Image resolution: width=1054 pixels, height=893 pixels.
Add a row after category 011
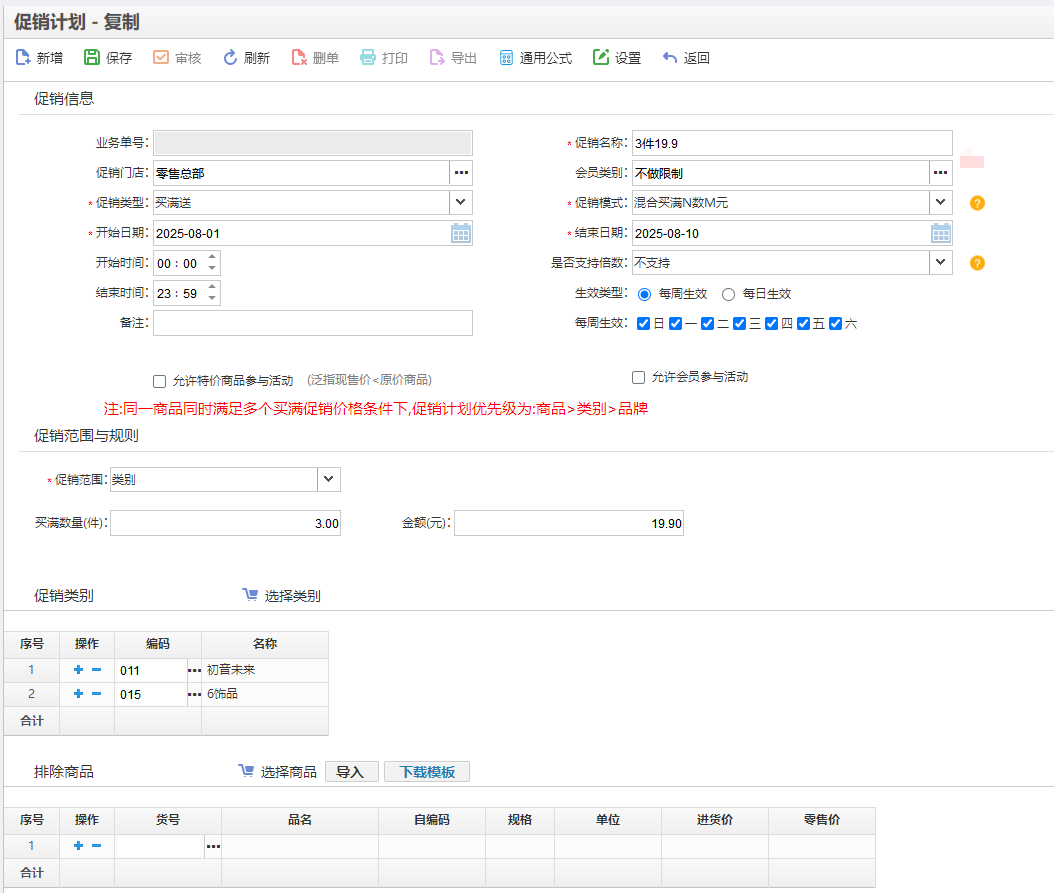(x=79, y=670)
